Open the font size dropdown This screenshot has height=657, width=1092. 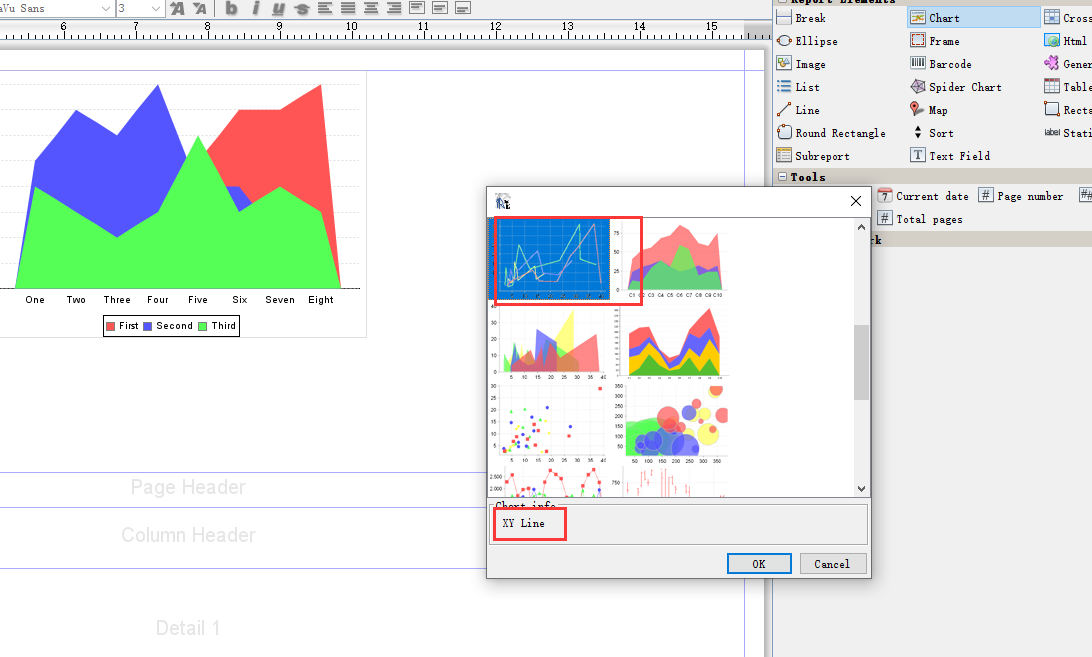point(156,8)
